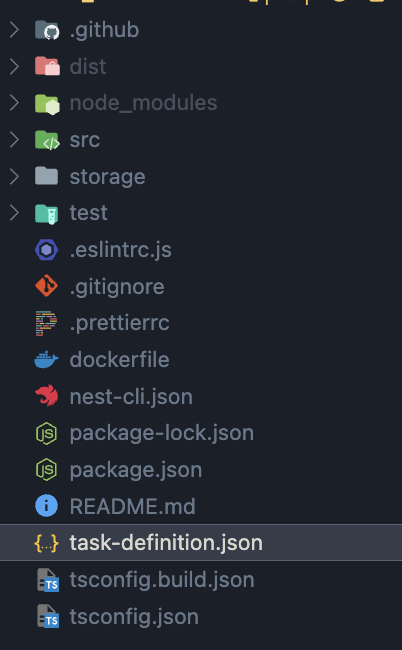Screen dimensions: 402x650
Task: Click the ESLint hexagon icon
Action: 46,250
